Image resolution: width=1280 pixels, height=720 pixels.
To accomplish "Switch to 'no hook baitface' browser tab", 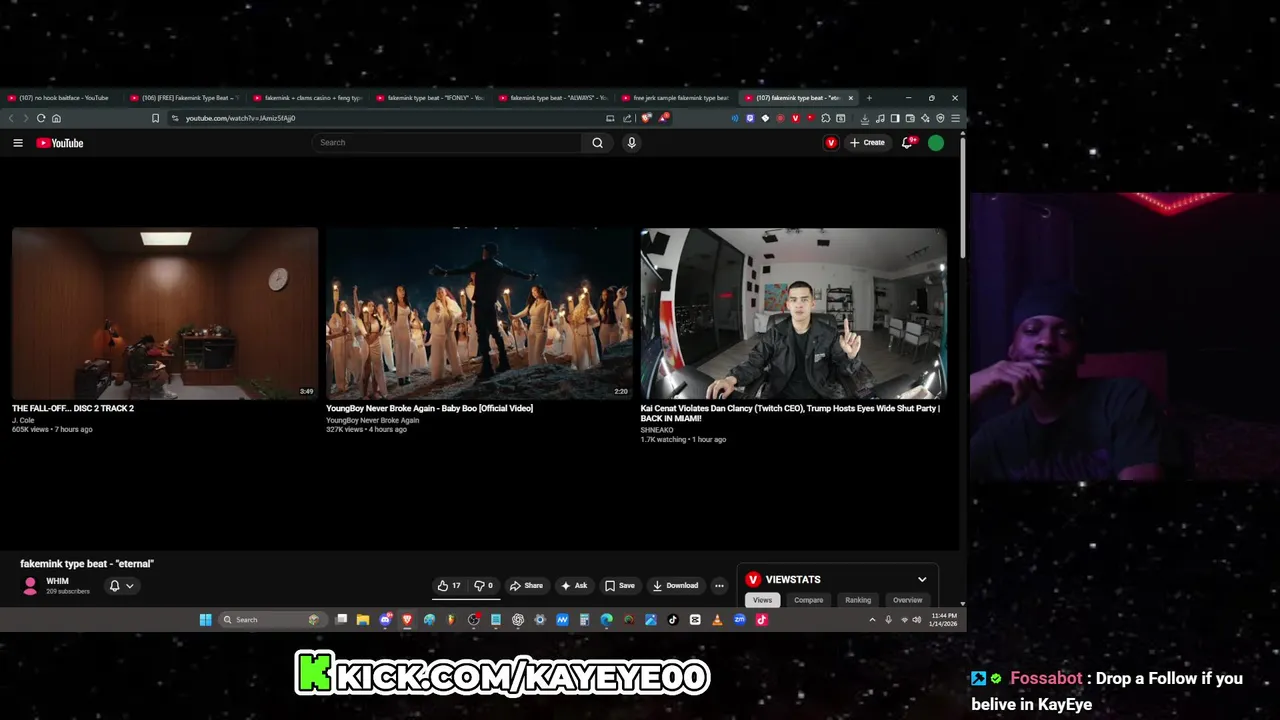I will coord(60,98).
